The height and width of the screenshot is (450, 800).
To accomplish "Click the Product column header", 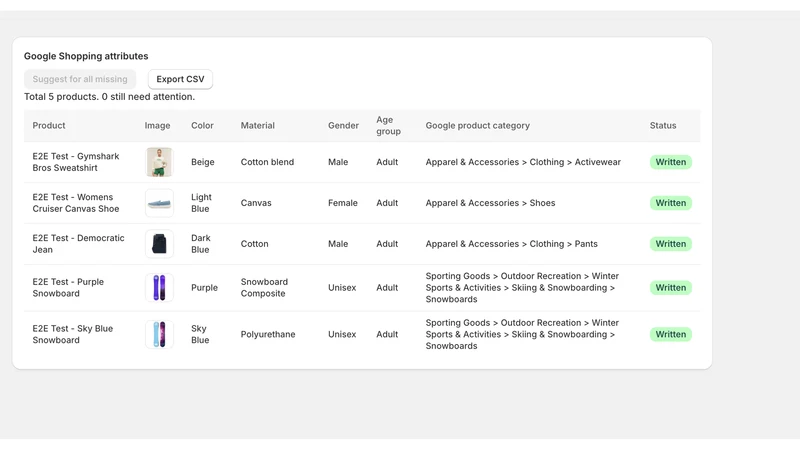I will (49, 126).
